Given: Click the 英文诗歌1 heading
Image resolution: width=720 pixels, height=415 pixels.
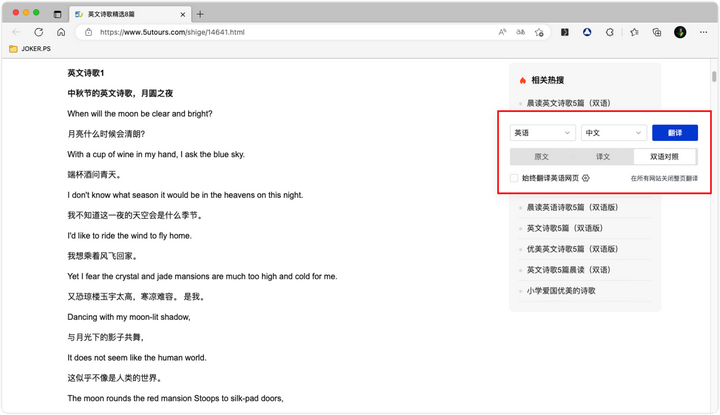Looking at the screenshot, I should [86, 73].
